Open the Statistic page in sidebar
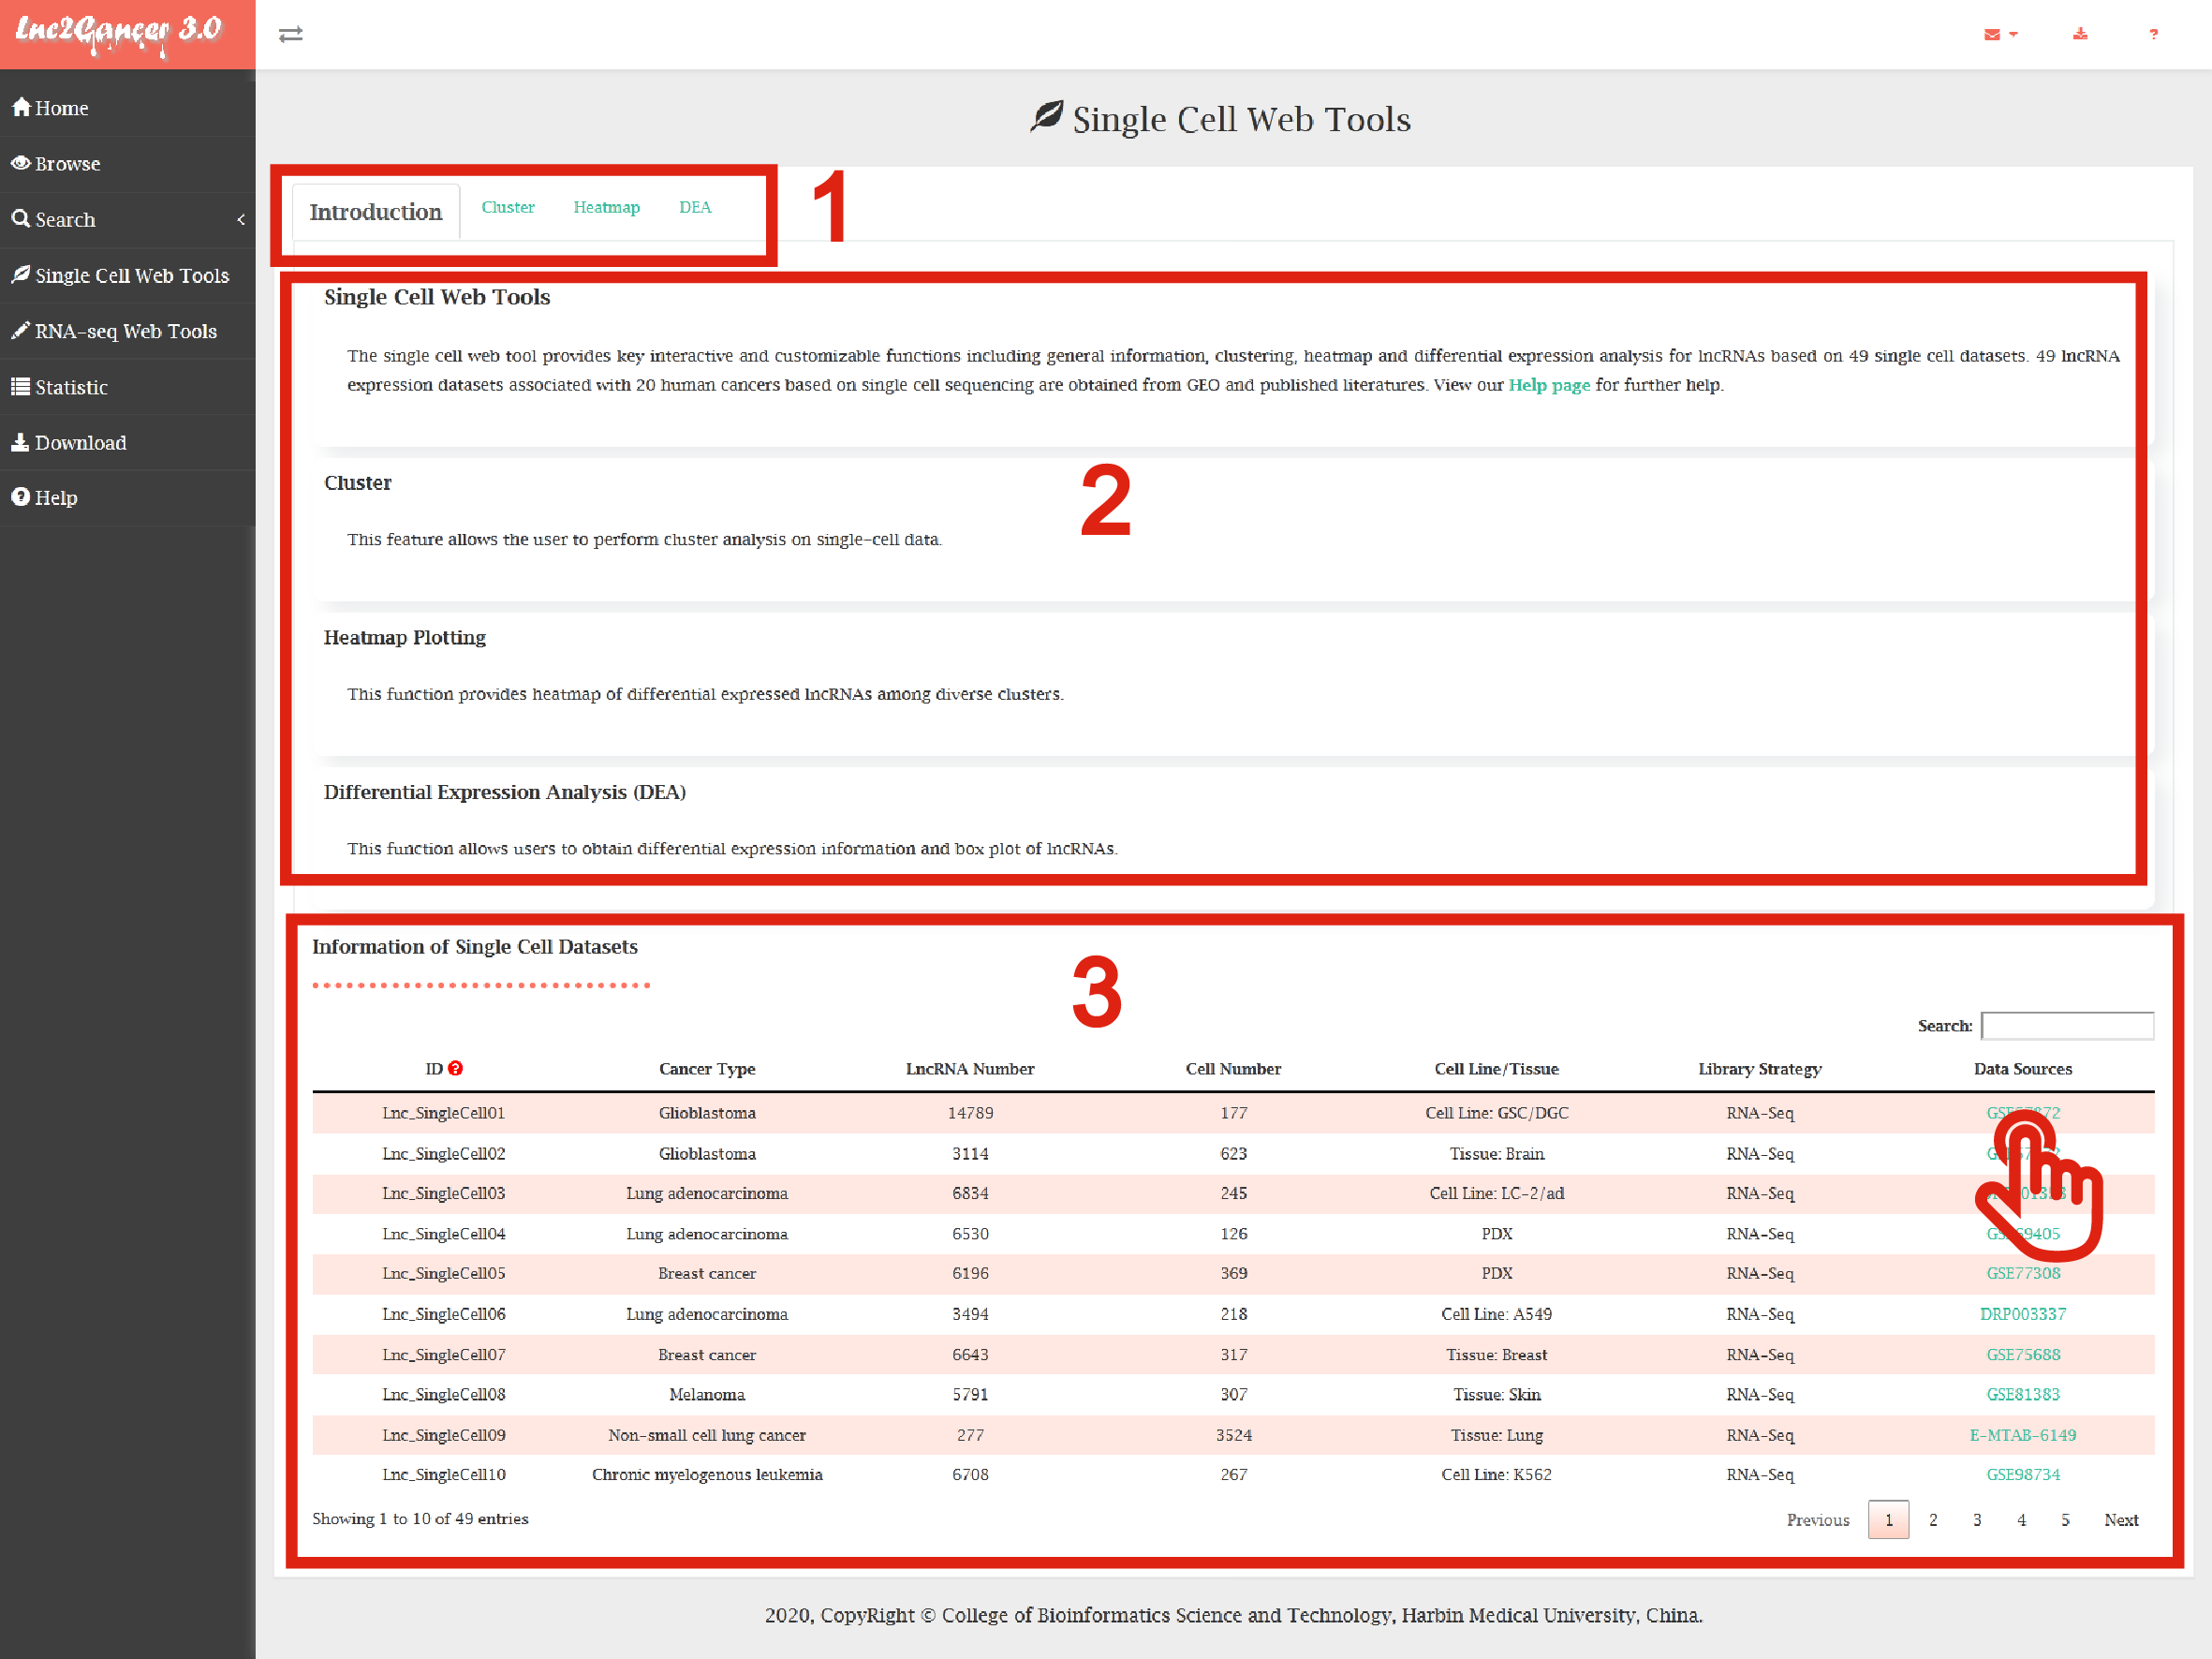This screenshot has width=2212, height=1659. click(x=70, y=387)
